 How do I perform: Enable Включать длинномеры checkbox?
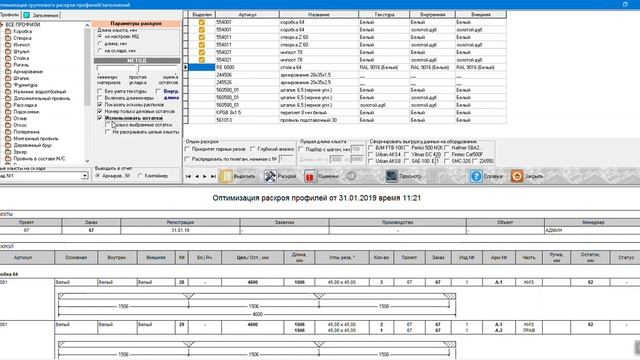100,98
